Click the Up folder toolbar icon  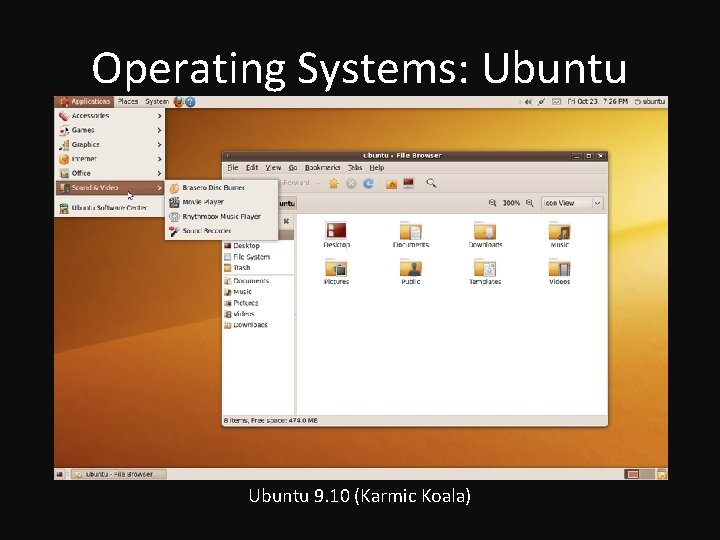[334, 184]
